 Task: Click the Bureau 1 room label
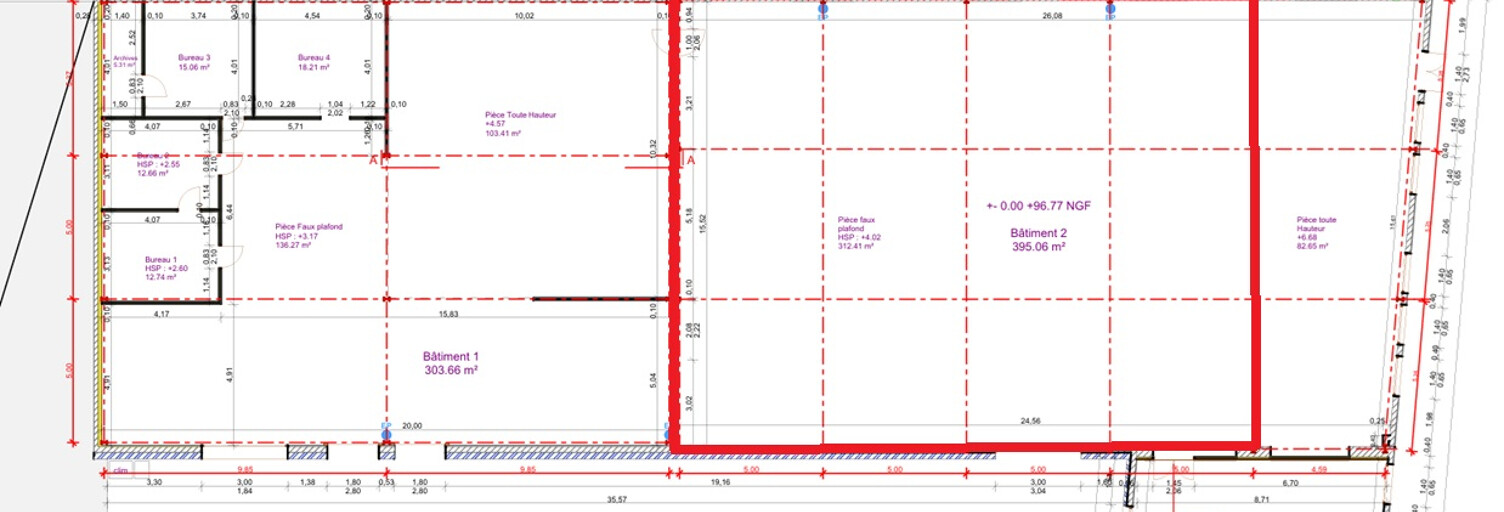pyautogui.click(x=160, y=268)
